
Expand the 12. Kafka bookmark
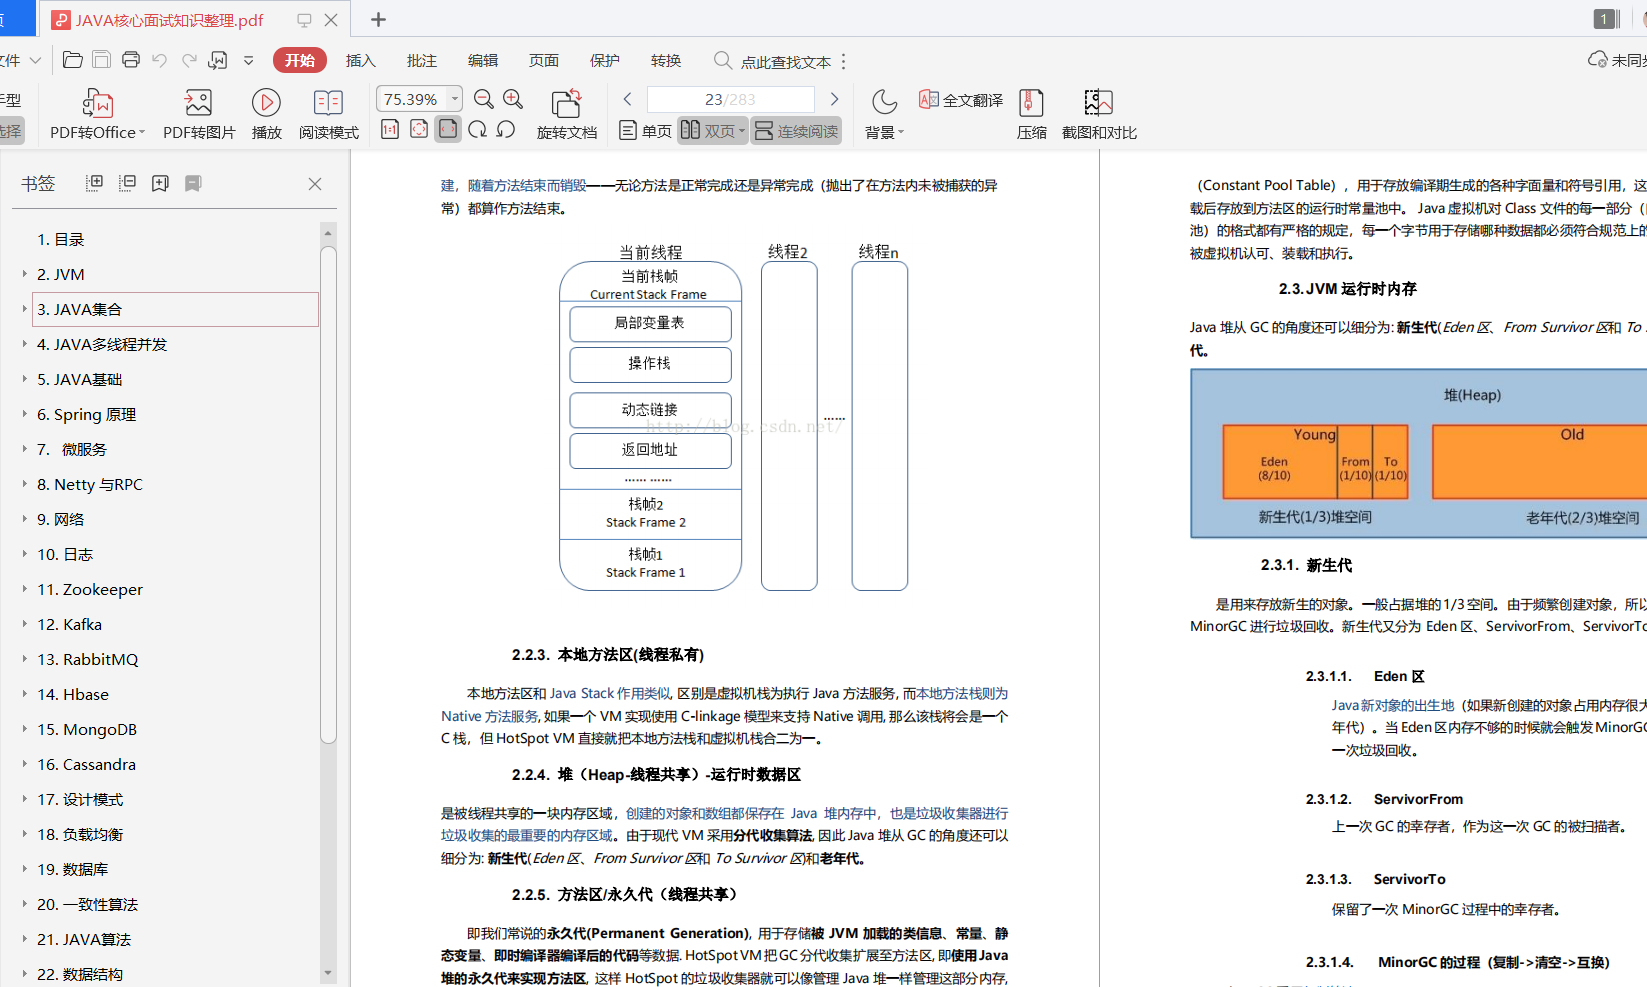[x=25, y=623]
